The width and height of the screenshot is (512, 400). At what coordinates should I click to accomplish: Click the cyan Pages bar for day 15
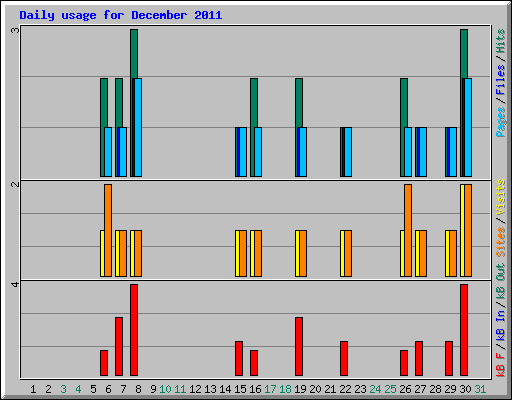(x=243, y=152)
